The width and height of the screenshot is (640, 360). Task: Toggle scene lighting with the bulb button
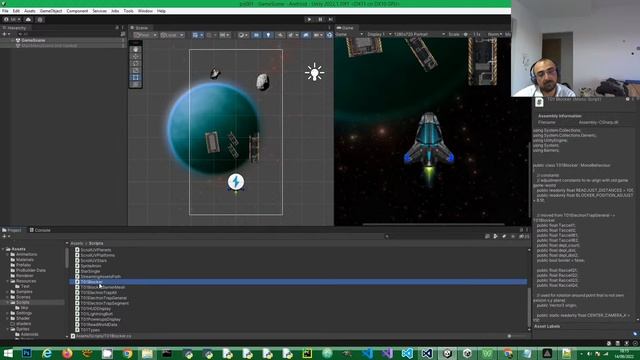(x=268, y=35)
